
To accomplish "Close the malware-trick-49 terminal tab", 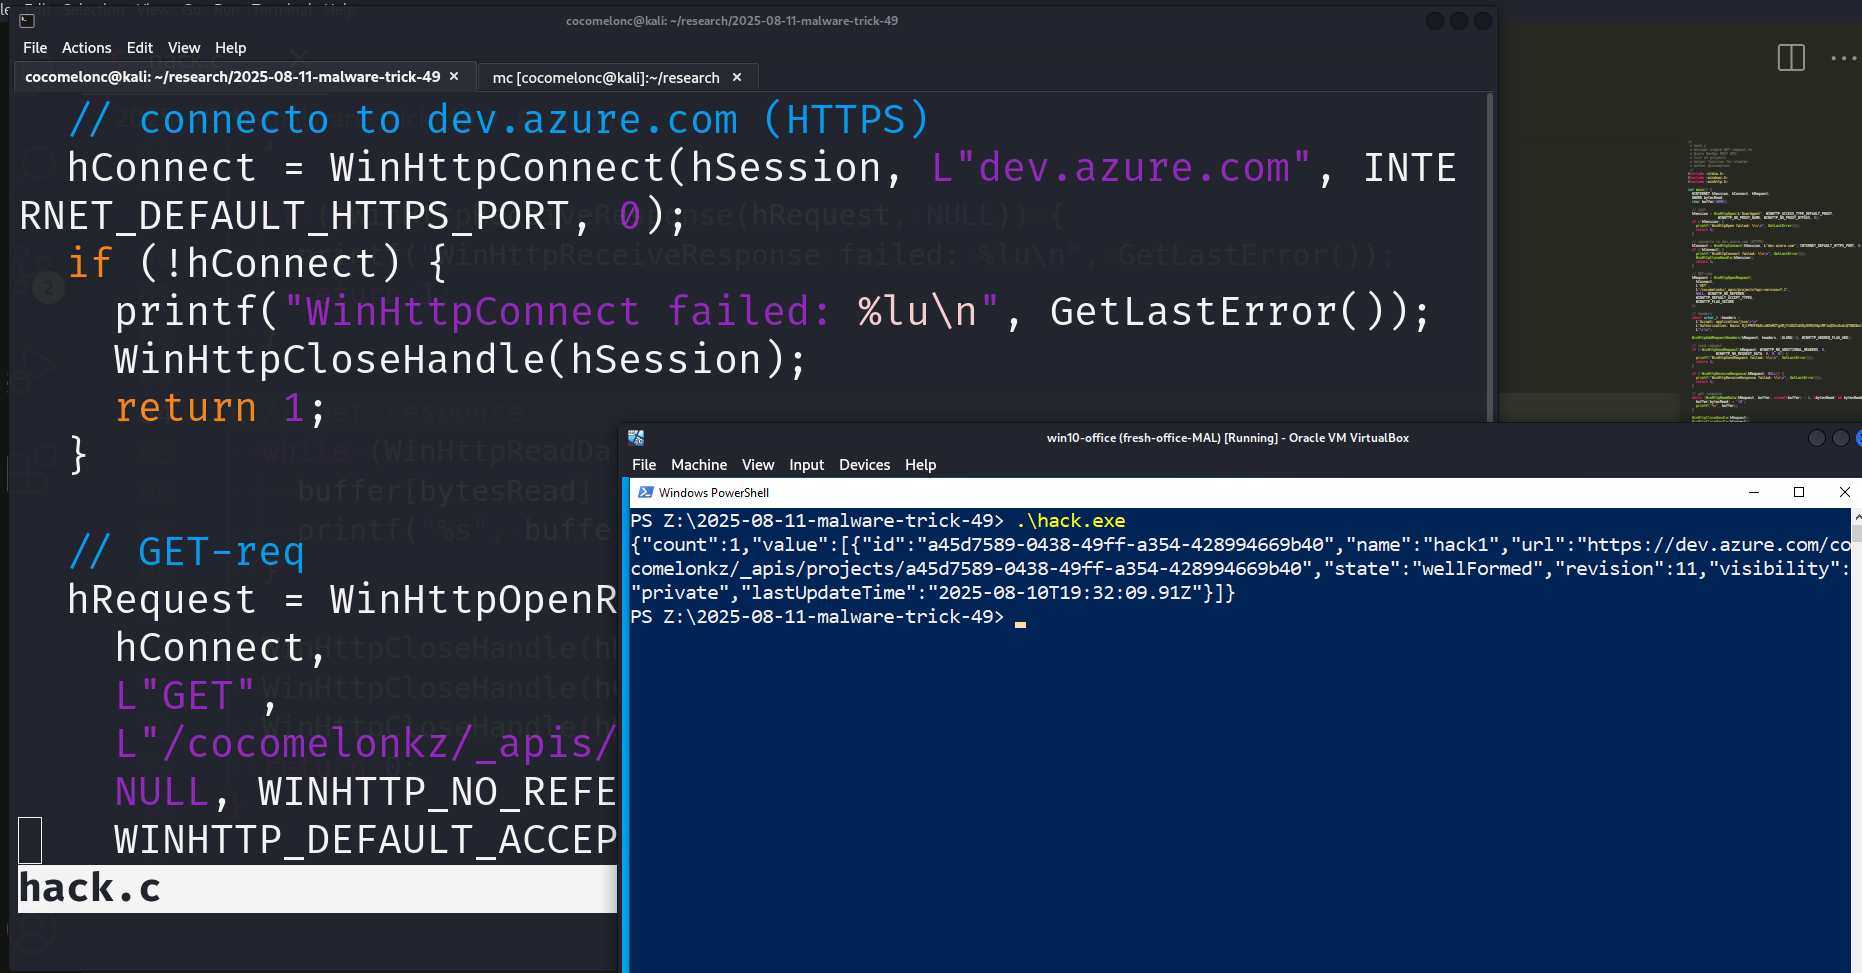I will [x=454, y=76].
